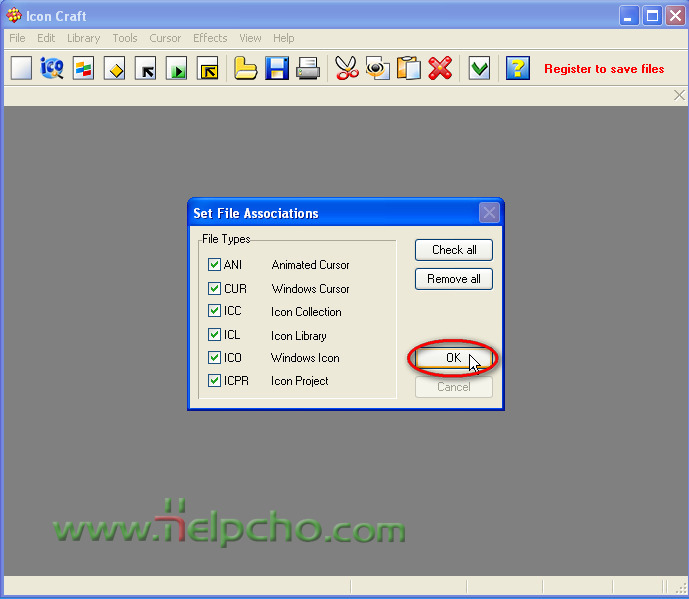Open a file with the folder icon
Image resolution: width=689 pixels, height=599 pixels.
(245, 69)
